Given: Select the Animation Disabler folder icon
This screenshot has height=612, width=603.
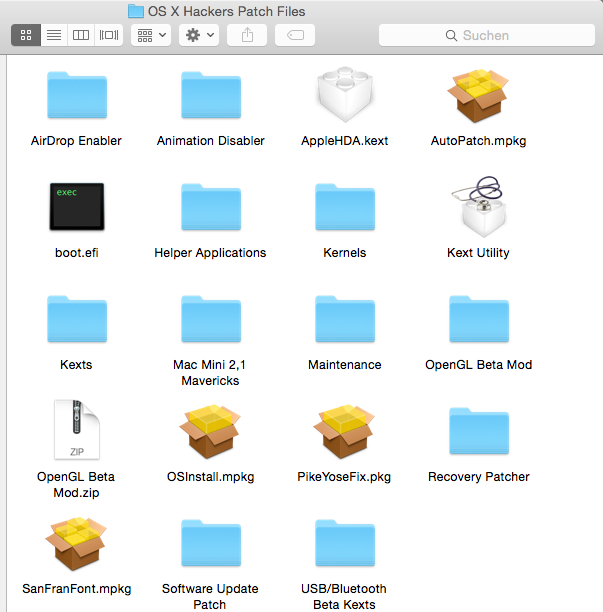Looking at the screenshot, I should coord(211,95).
